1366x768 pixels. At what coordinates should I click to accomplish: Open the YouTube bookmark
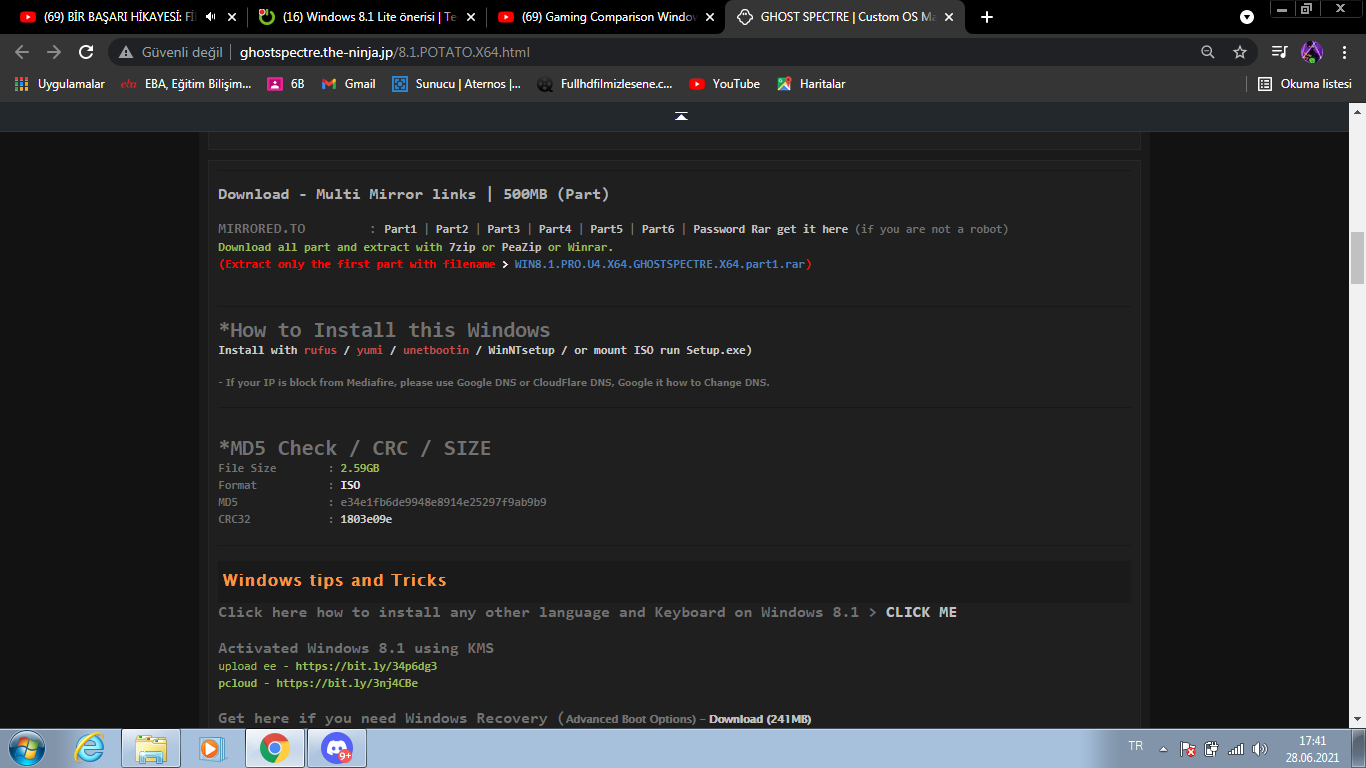(x=725, y=84)
